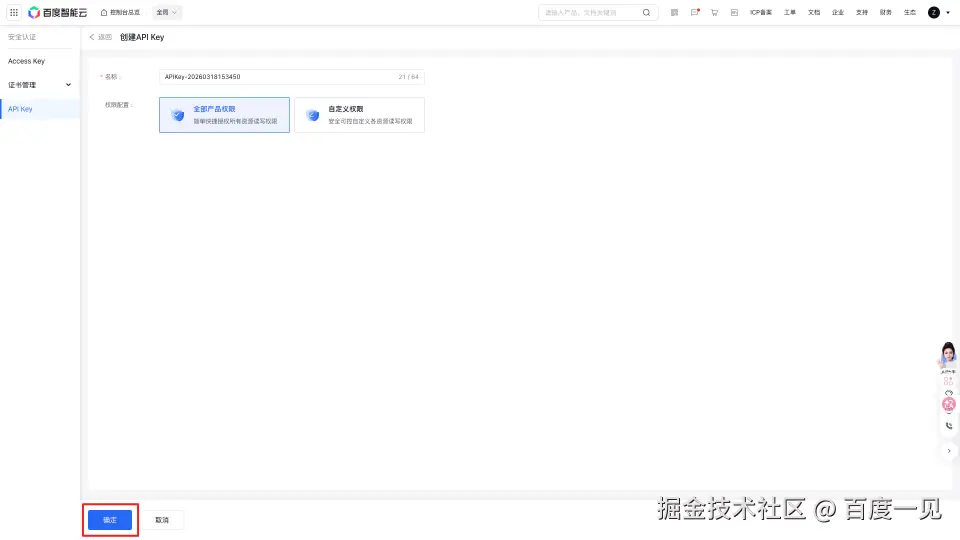Click the Baidu AI Cloud (百度智能云) logo
The height and width of the screenshot is (540, 960).
(58, 12)
